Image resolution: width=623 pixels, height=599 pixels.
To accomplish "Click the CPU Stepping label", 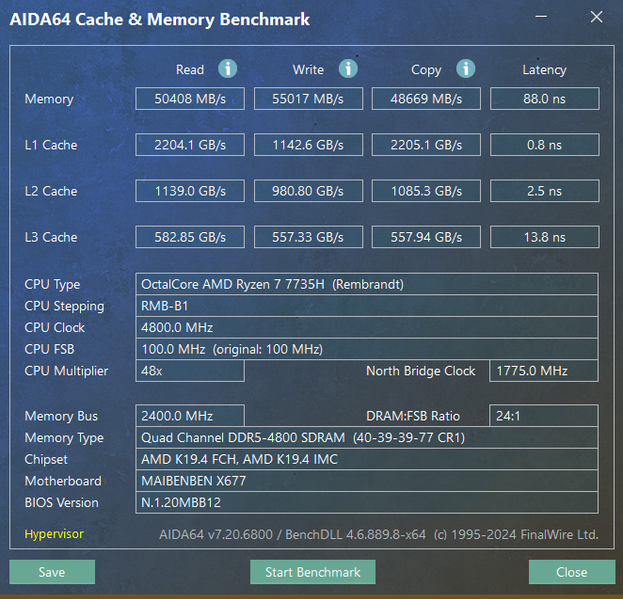I will click(64, 306).
